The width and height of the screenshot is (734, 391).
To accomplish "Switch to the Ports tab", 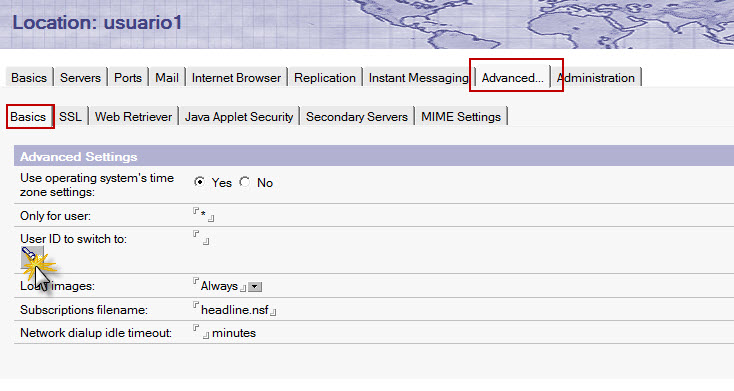I will click(x=128, y=78).
